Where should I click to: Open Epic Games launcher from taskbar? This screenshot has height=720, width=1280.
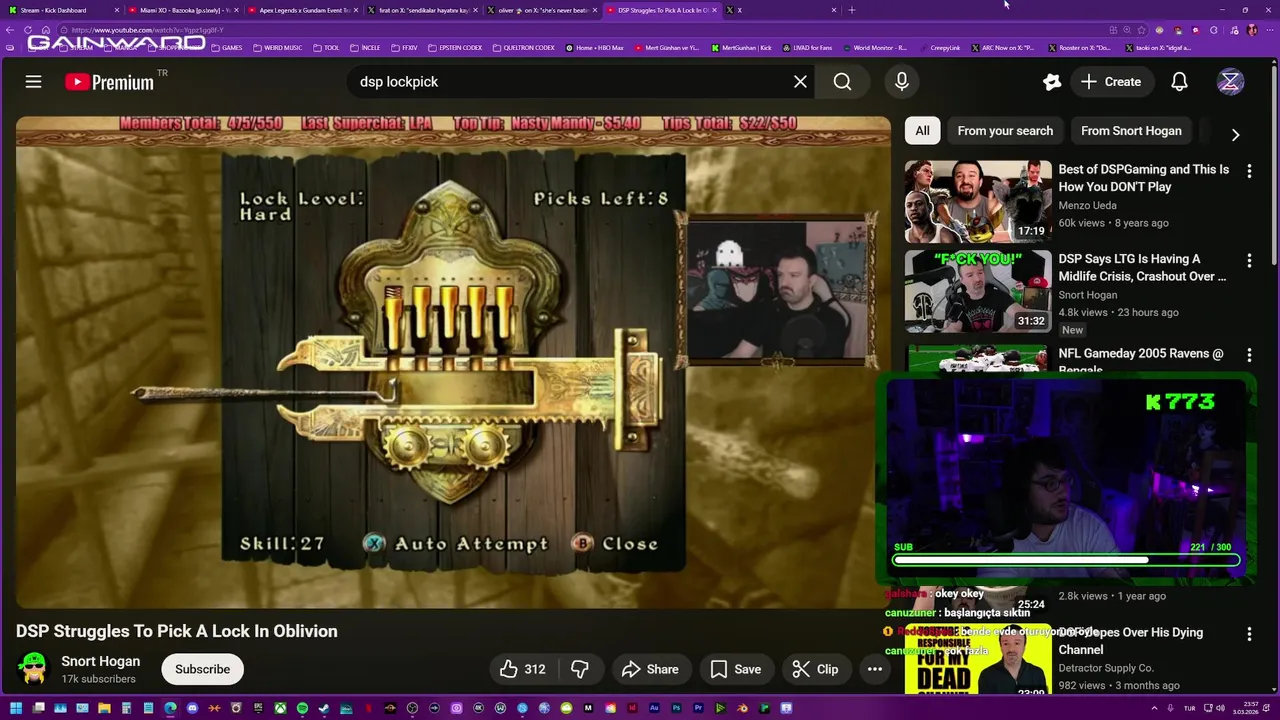(x=258, y=708)
